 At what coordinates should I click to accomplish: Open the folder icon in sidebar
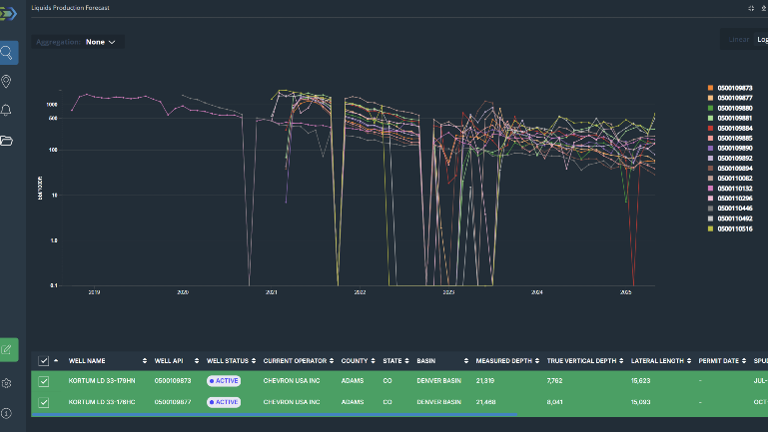tap(8, 140)
